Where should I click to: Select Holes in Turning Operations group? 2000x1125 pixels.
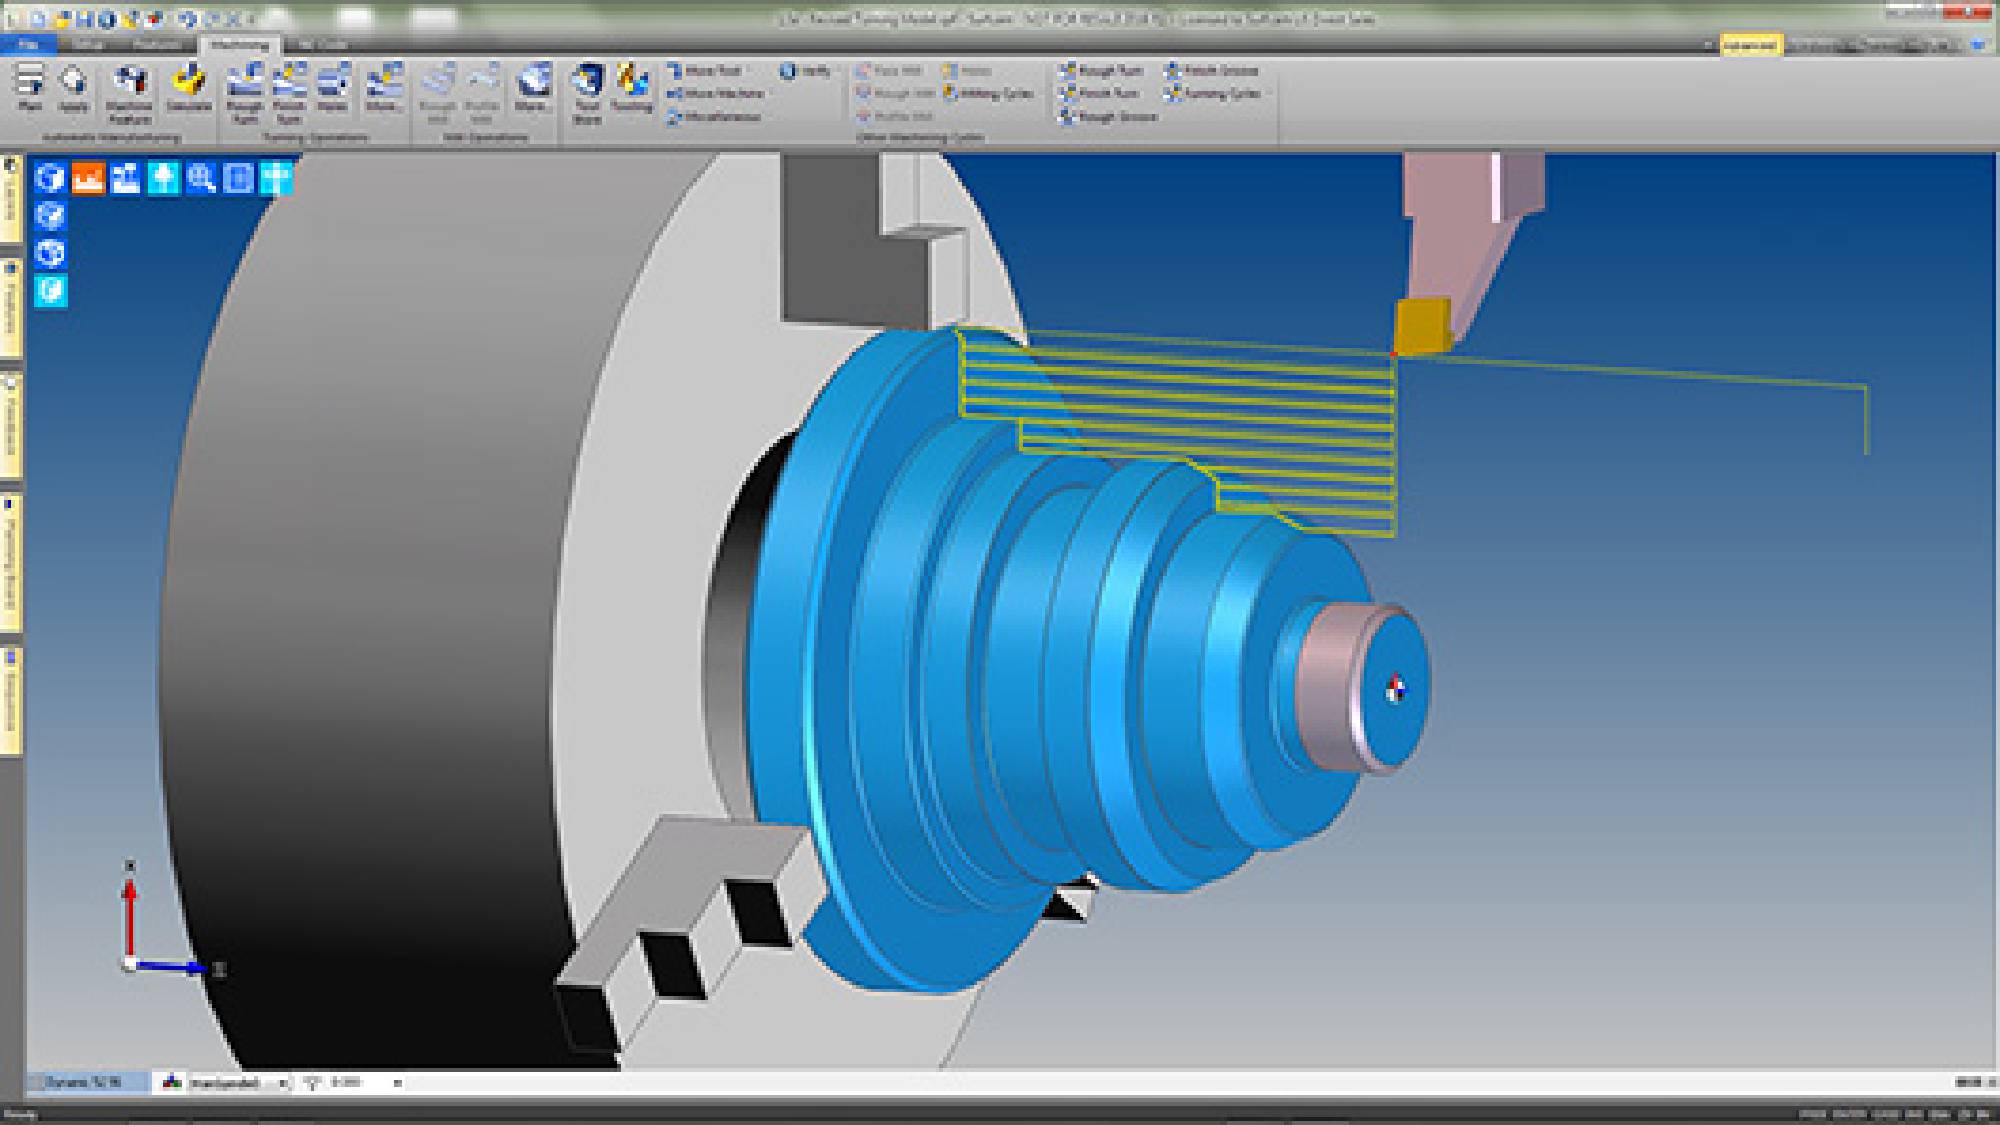pos(333,87)
